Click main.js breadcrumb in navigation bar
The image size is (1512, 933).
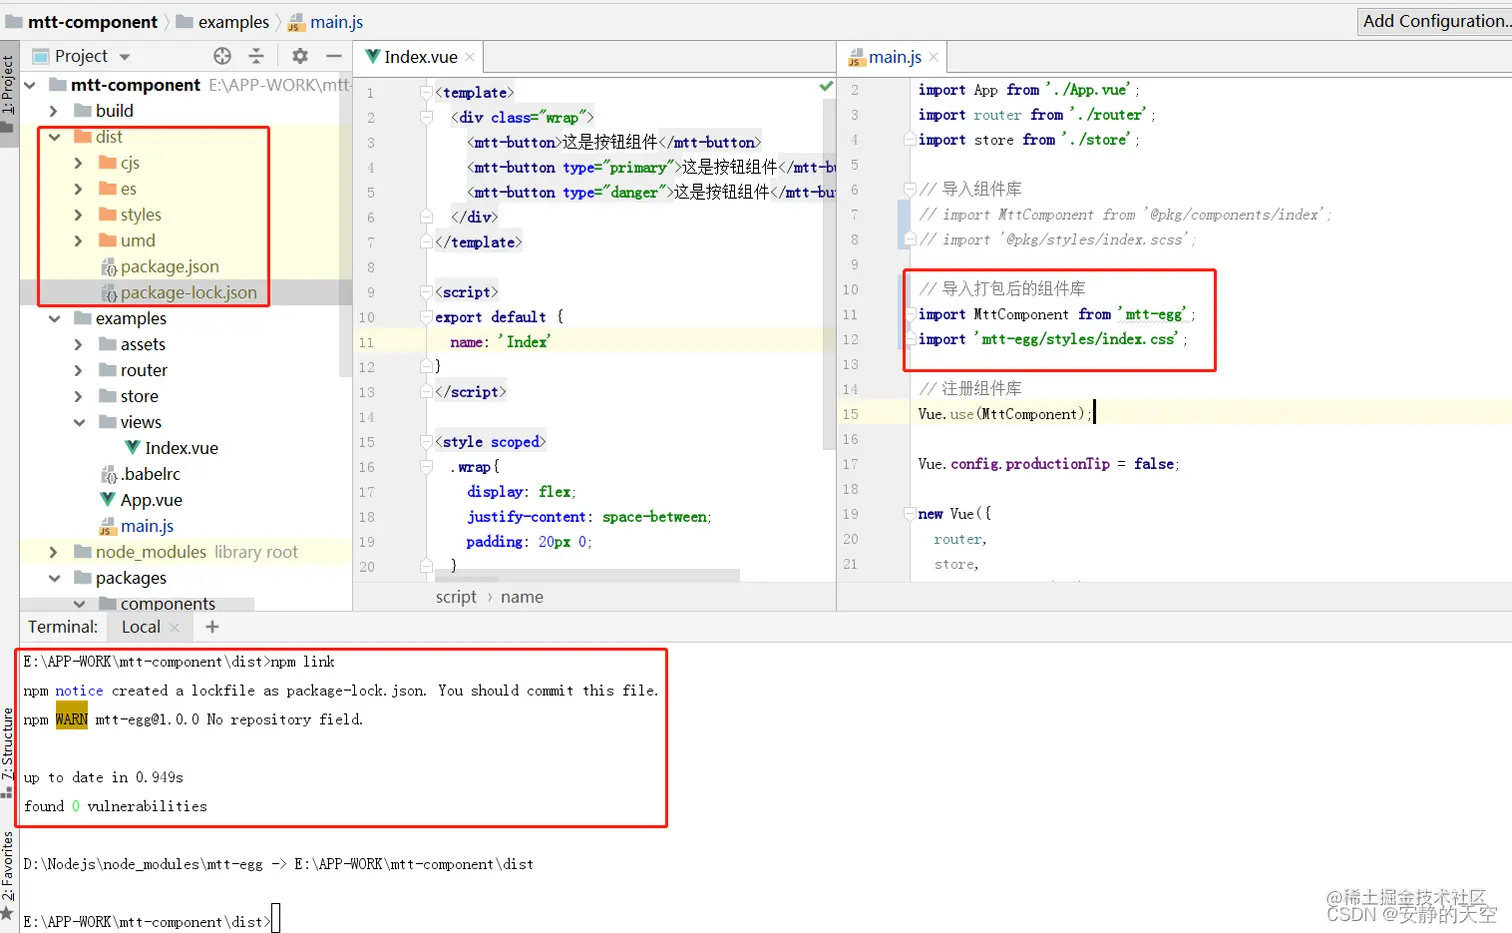point(326,22)
